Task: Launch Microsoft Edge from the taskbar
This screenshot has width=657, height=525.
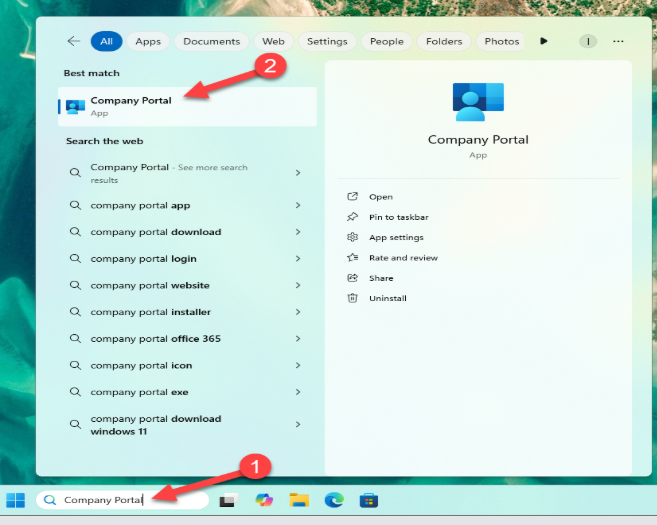Action: pyautogui.click(x=334, y=500)
